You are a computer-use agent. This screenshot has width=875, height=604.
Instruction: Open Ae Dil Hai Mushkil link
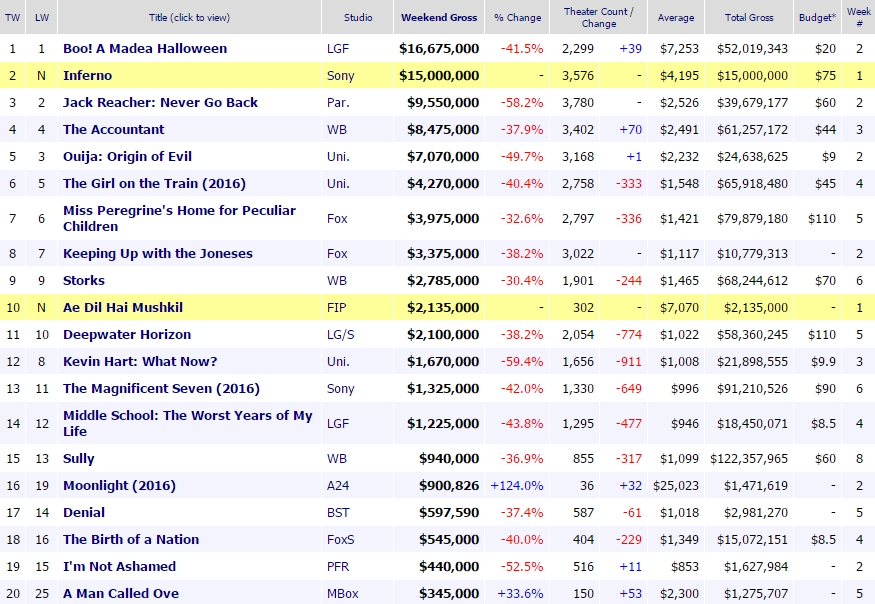[x=123, y=308]
